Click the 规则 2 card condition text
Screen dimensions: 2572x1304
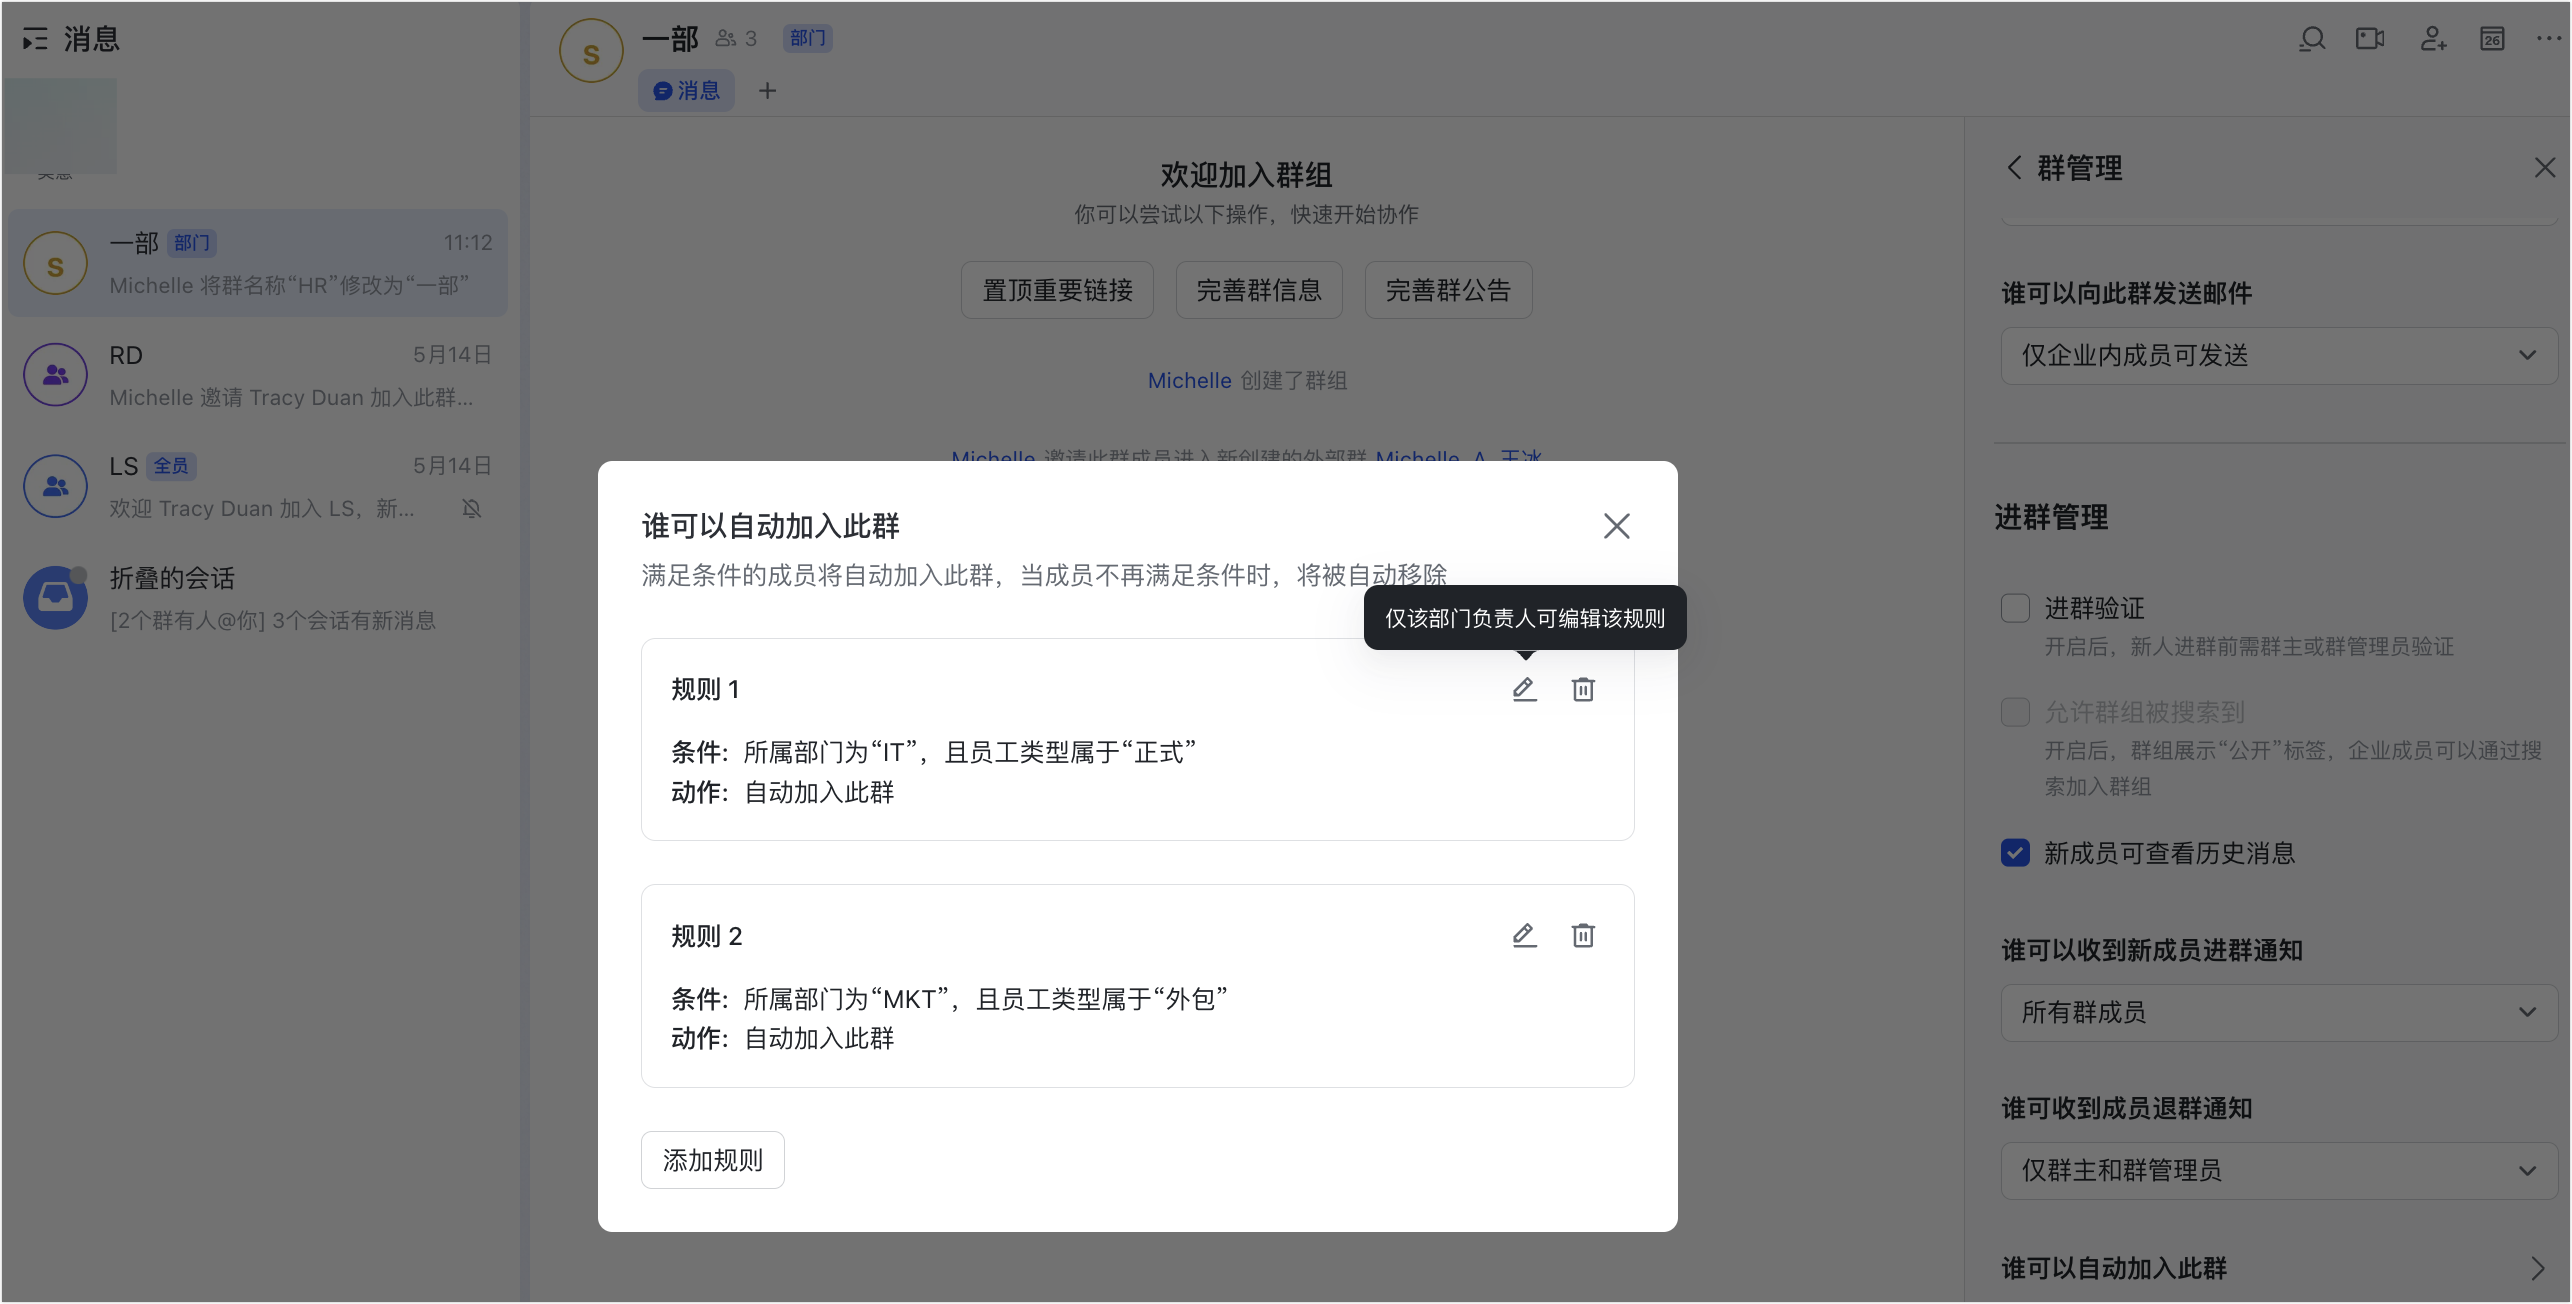(949, 999)
